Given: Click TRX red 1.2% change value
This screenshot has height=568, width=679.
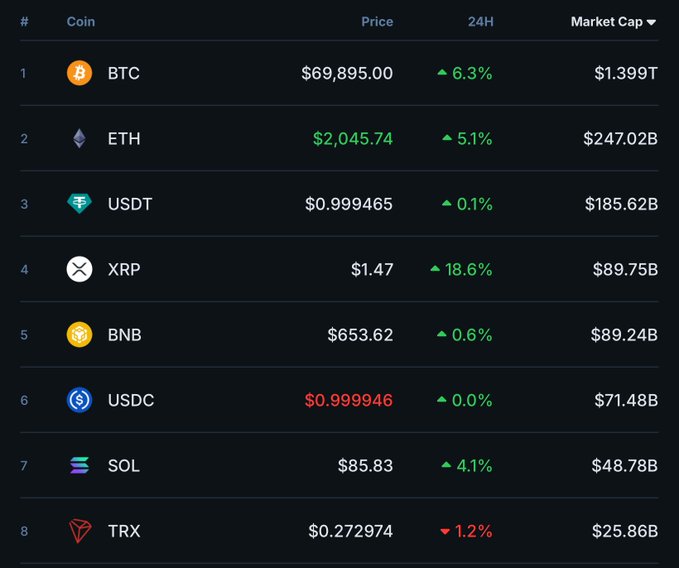Looking at the screenshot, I should (x=473, y=531).
